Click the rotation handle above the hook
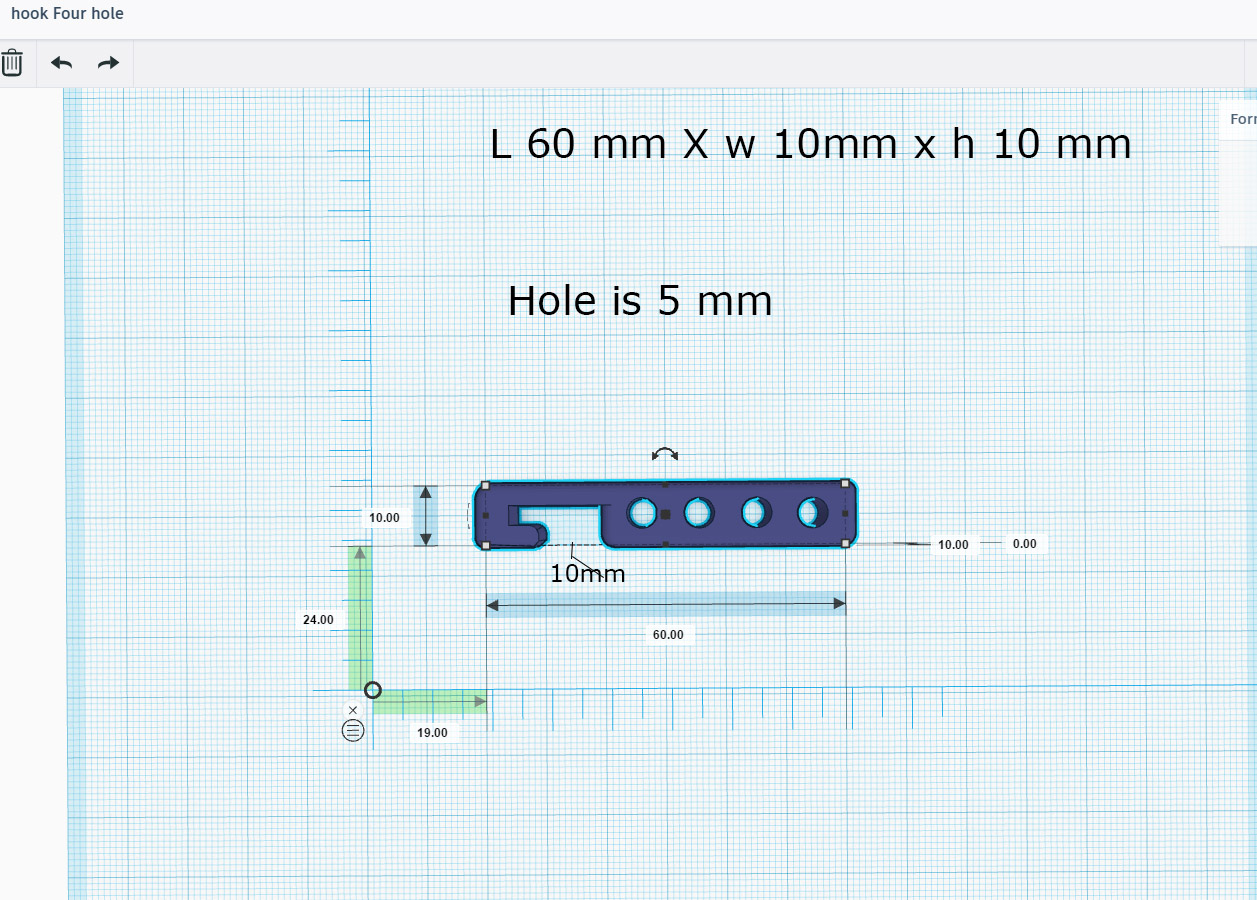This screenshot has width=1257, height=900. tap(664, 455)
